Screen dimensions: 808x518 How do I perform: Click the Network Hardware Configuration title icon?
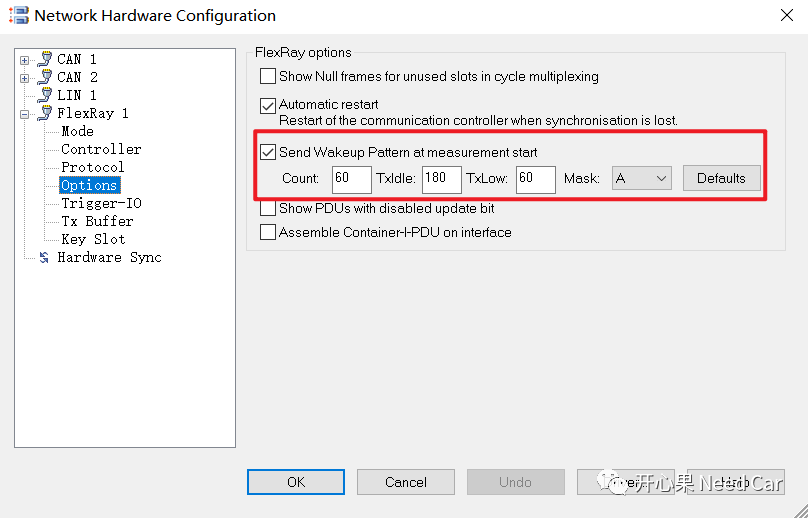(17, 16)
